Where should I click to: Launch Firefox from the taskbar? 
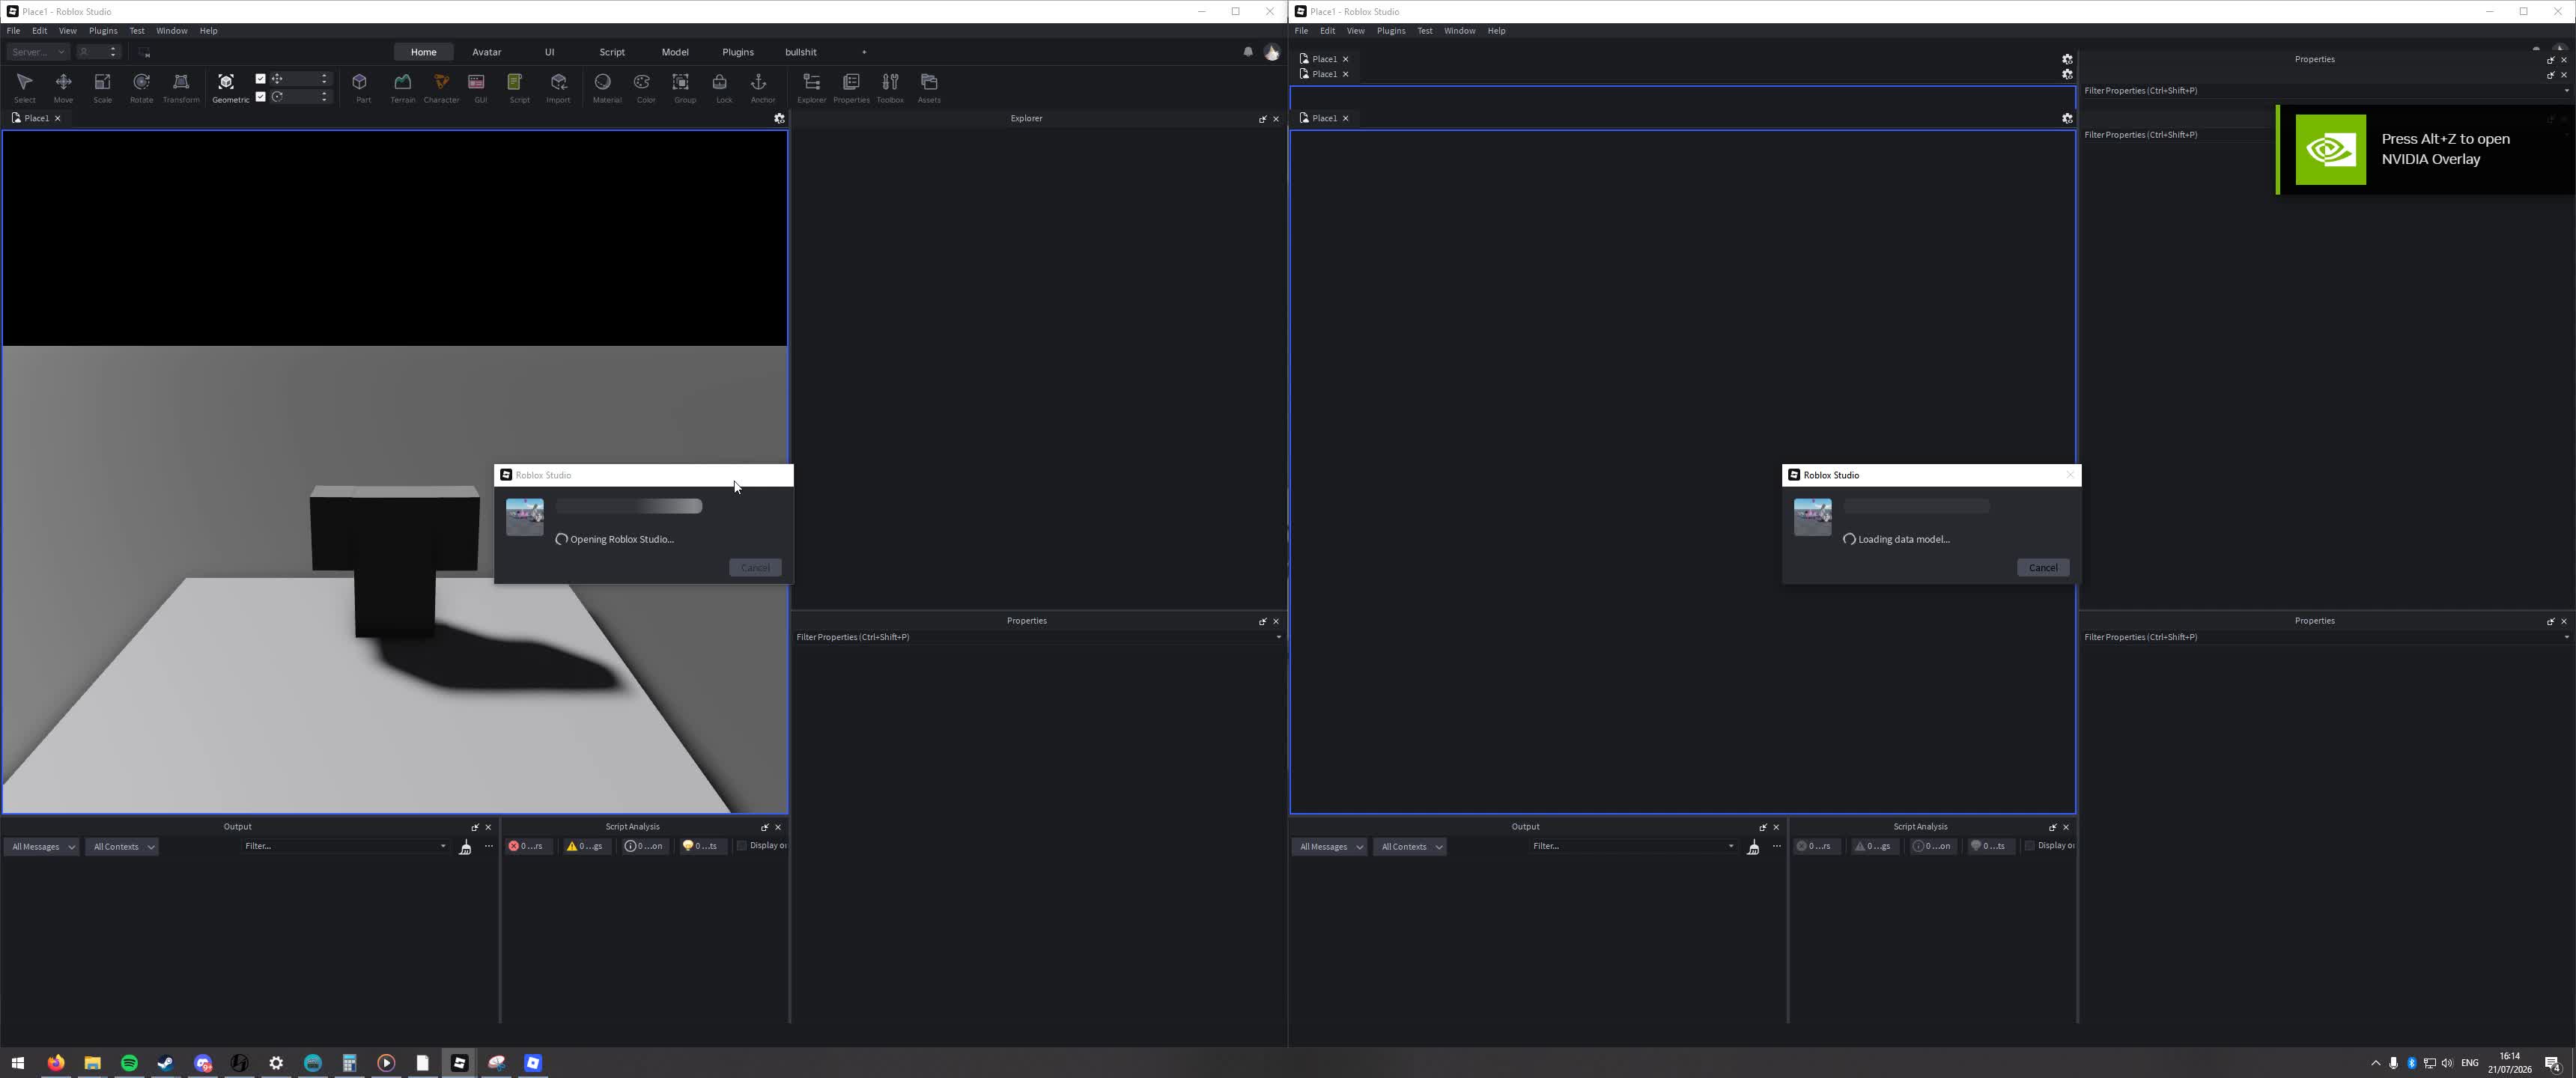(56, 1063)
